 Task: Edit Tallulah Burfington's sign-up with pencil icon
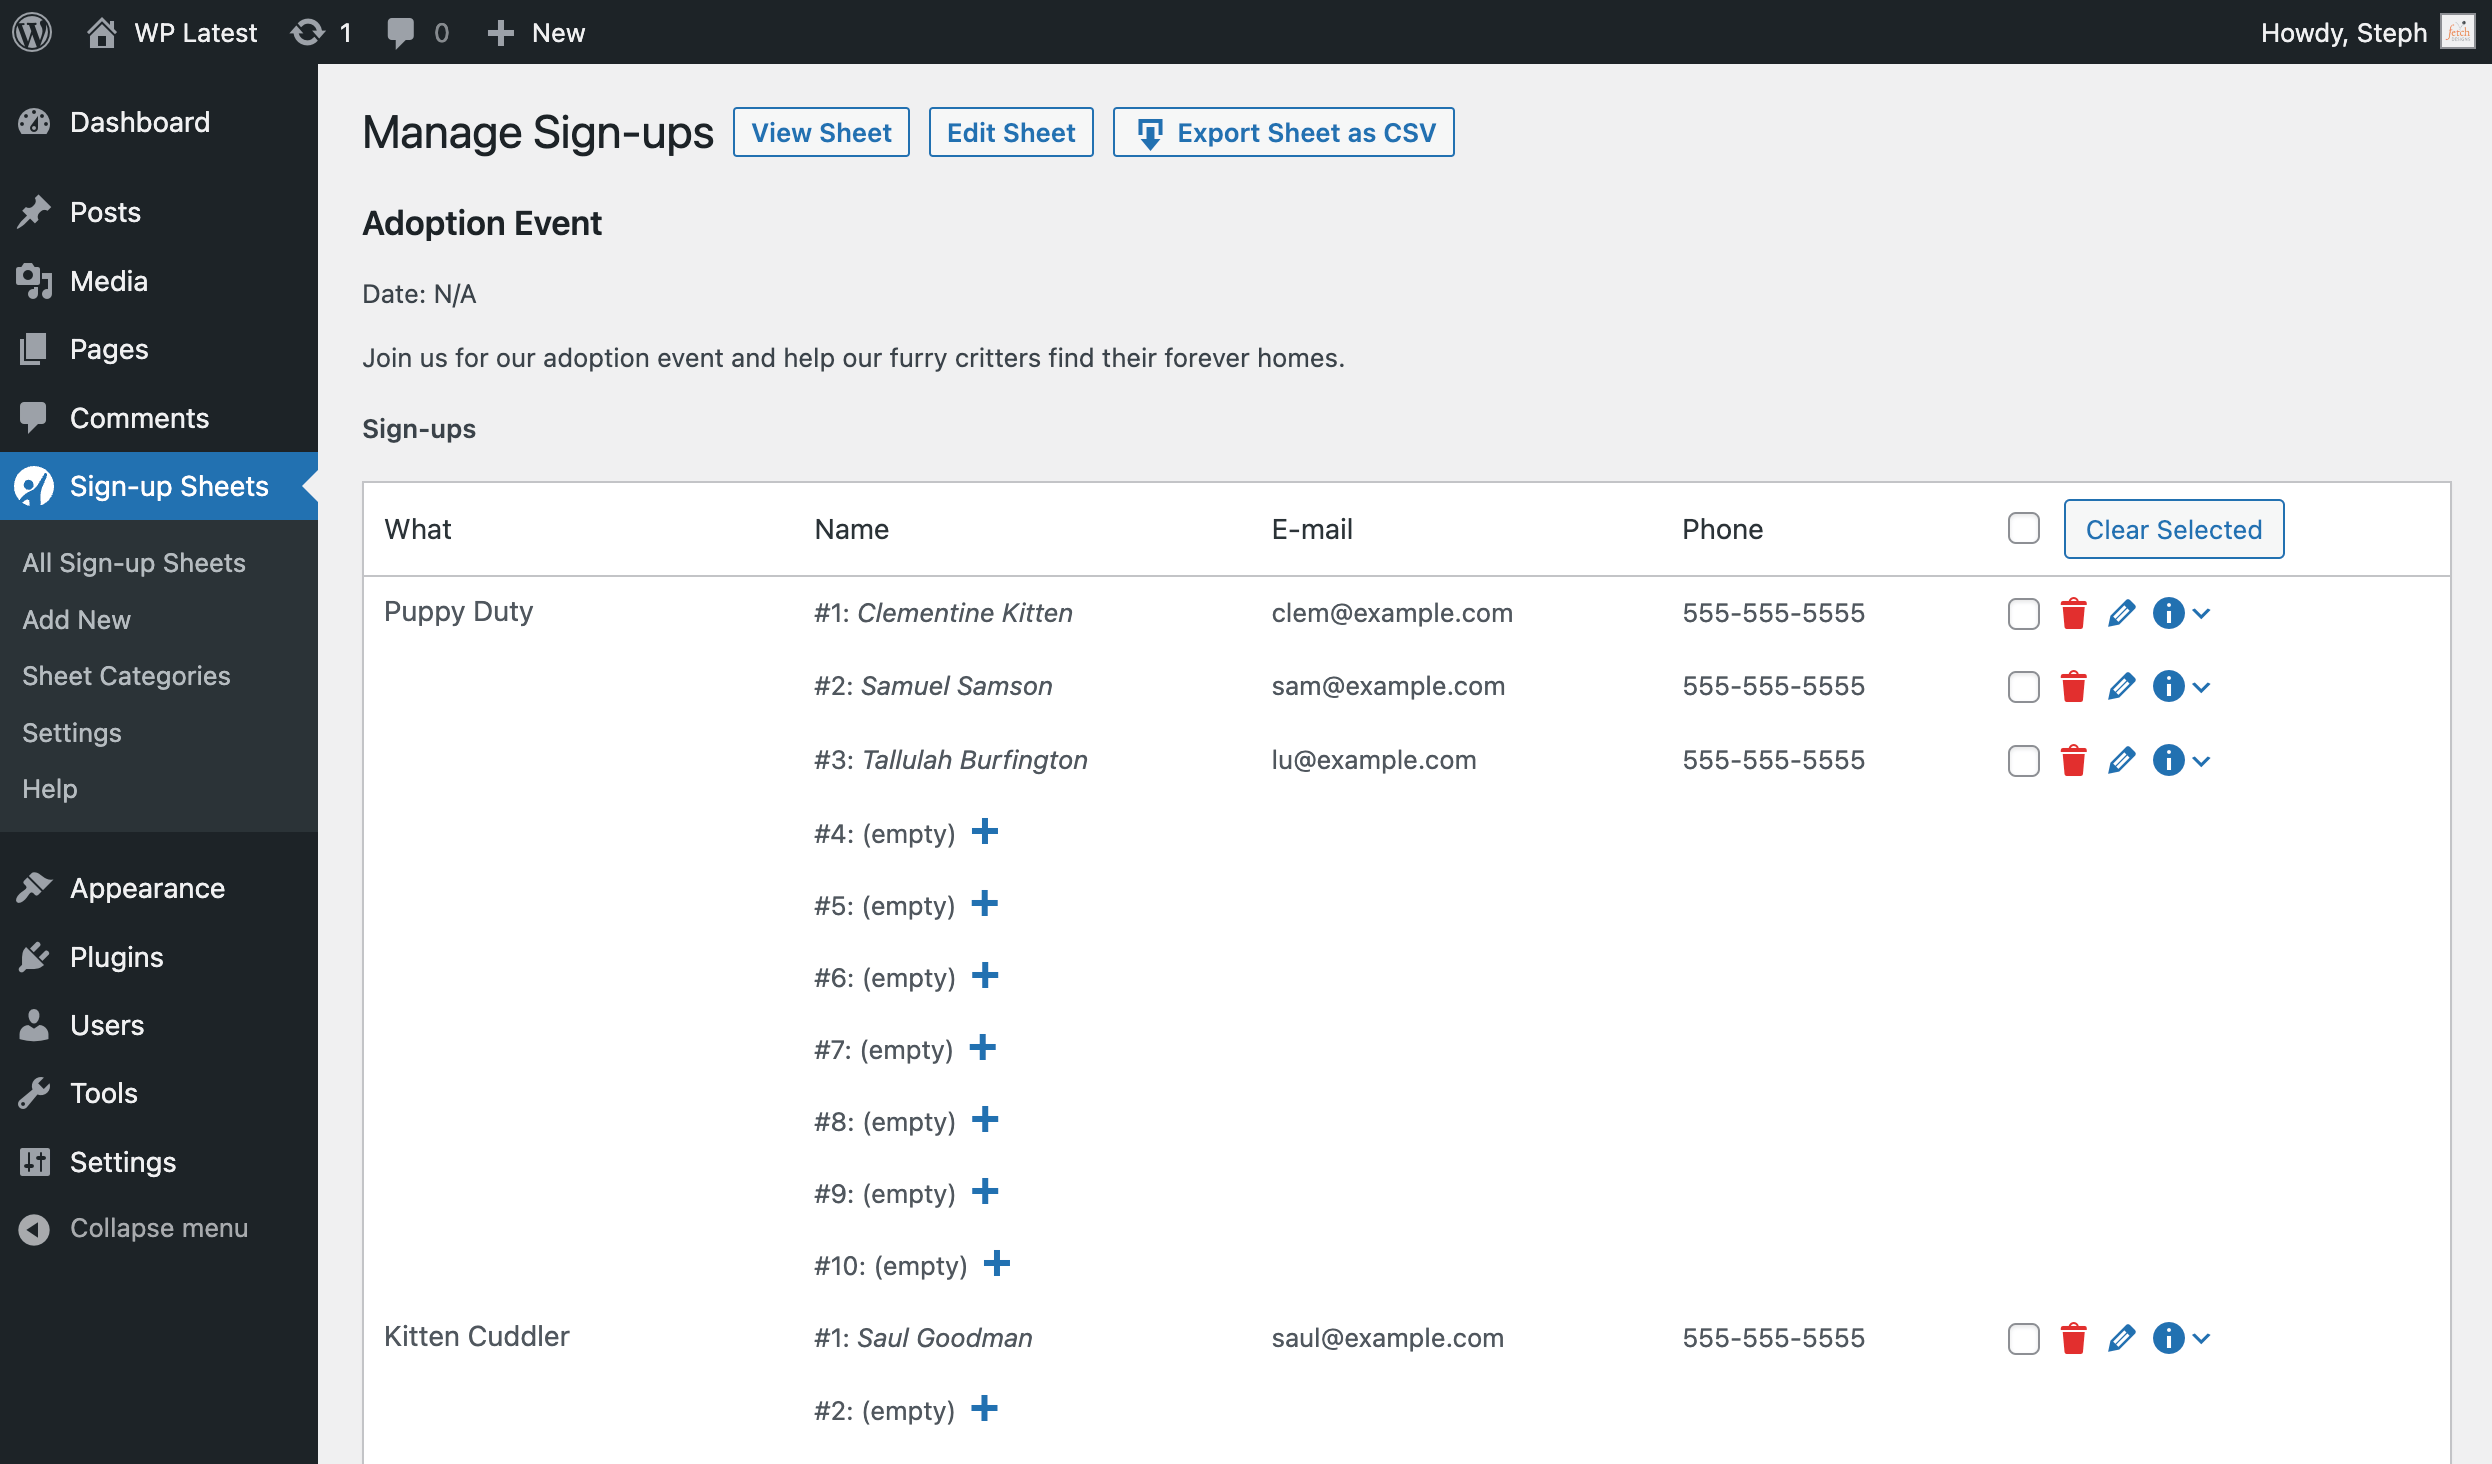click(2121, 760)
